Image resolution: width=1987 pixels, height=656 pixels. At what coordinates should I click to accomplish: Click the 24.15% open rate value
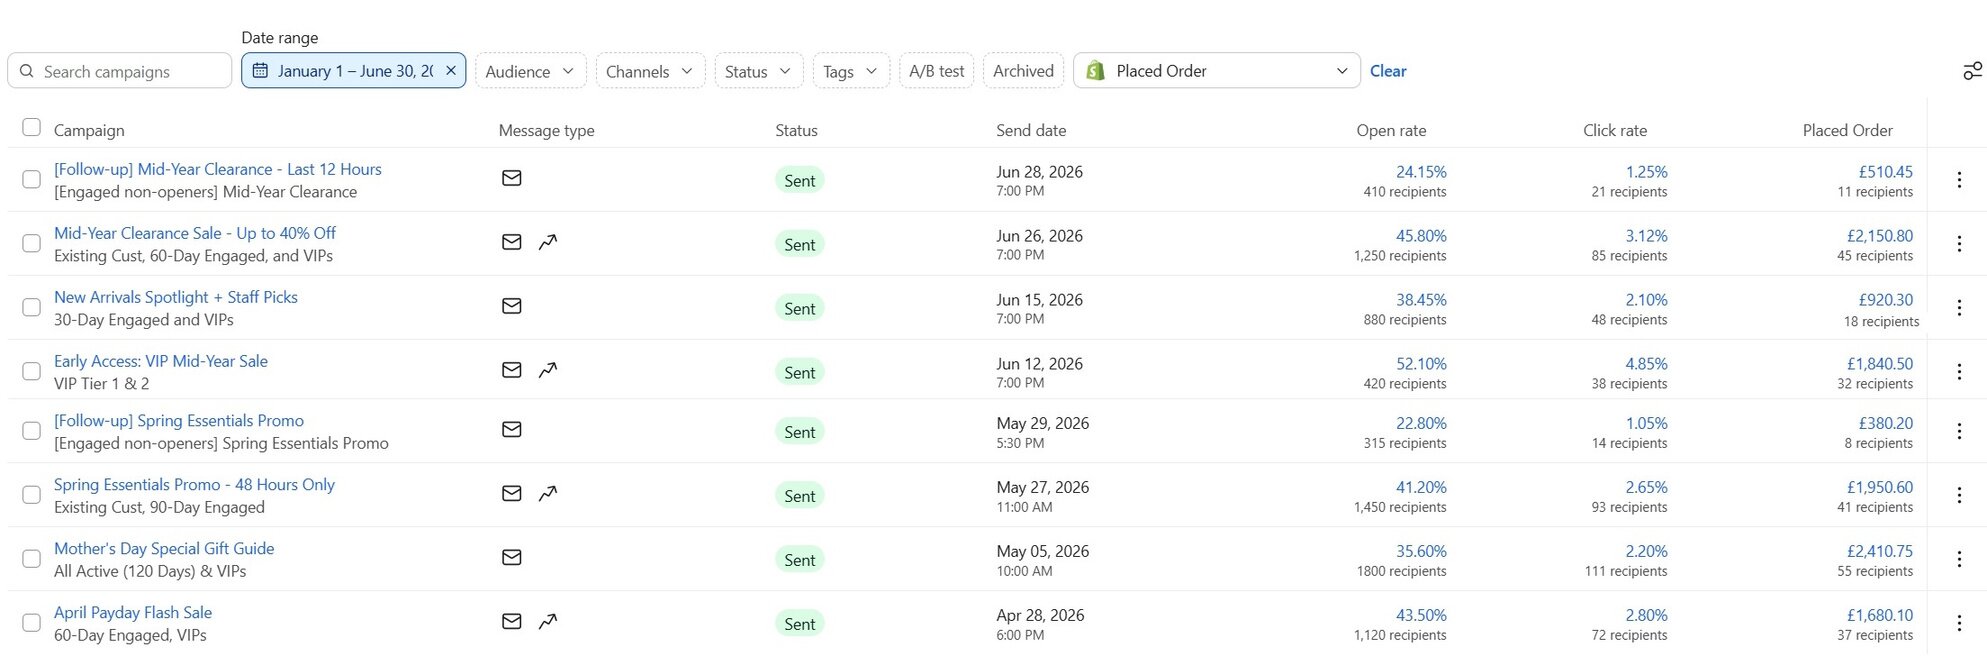coord(1421,172)
